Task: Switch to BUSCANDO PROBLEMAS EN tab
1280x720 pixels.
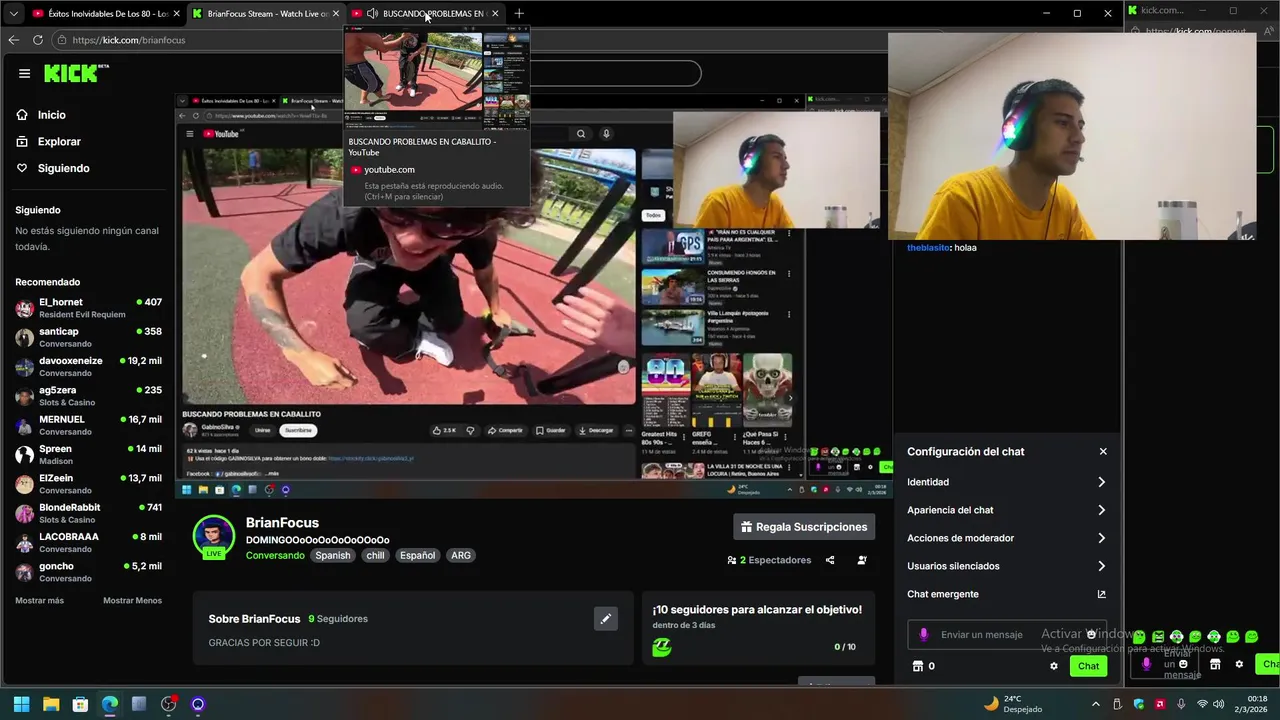Action: 425,14
